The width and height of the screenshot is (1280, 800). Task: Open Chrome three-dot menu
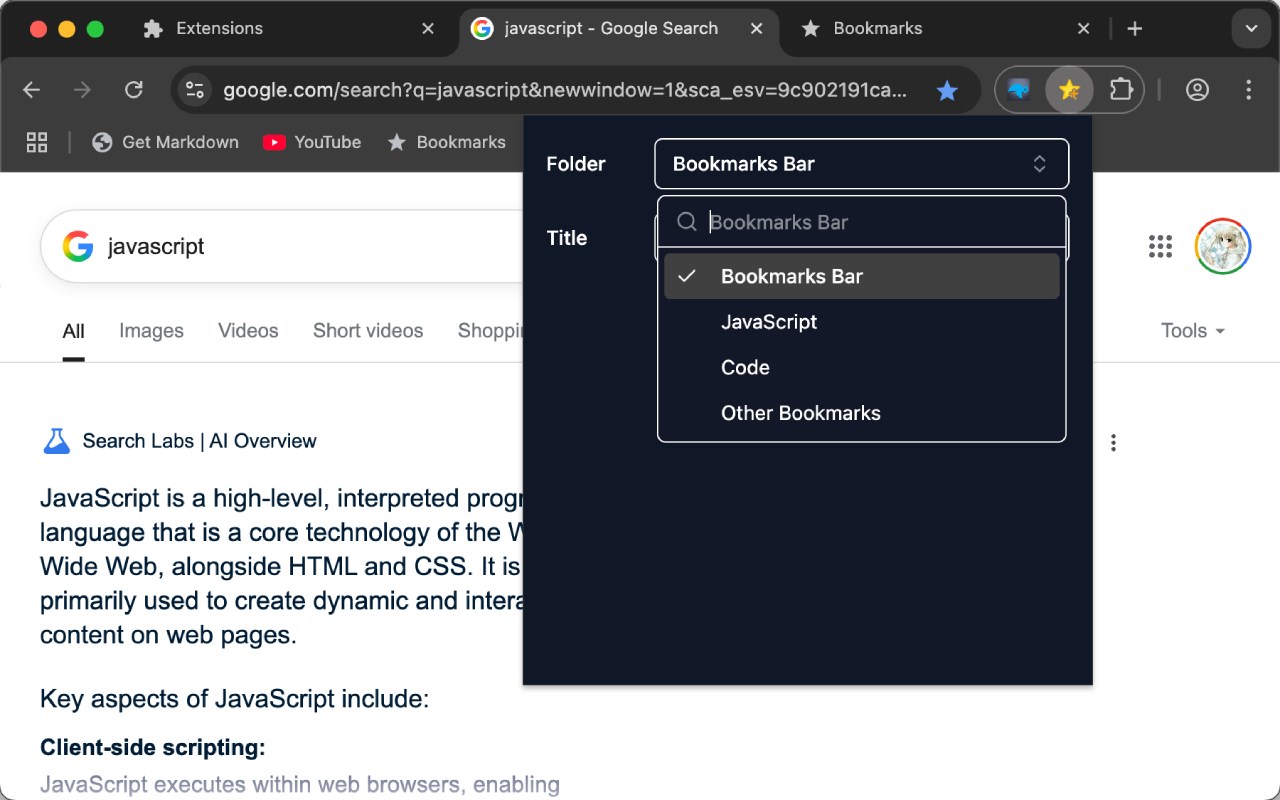(1248, 90)
